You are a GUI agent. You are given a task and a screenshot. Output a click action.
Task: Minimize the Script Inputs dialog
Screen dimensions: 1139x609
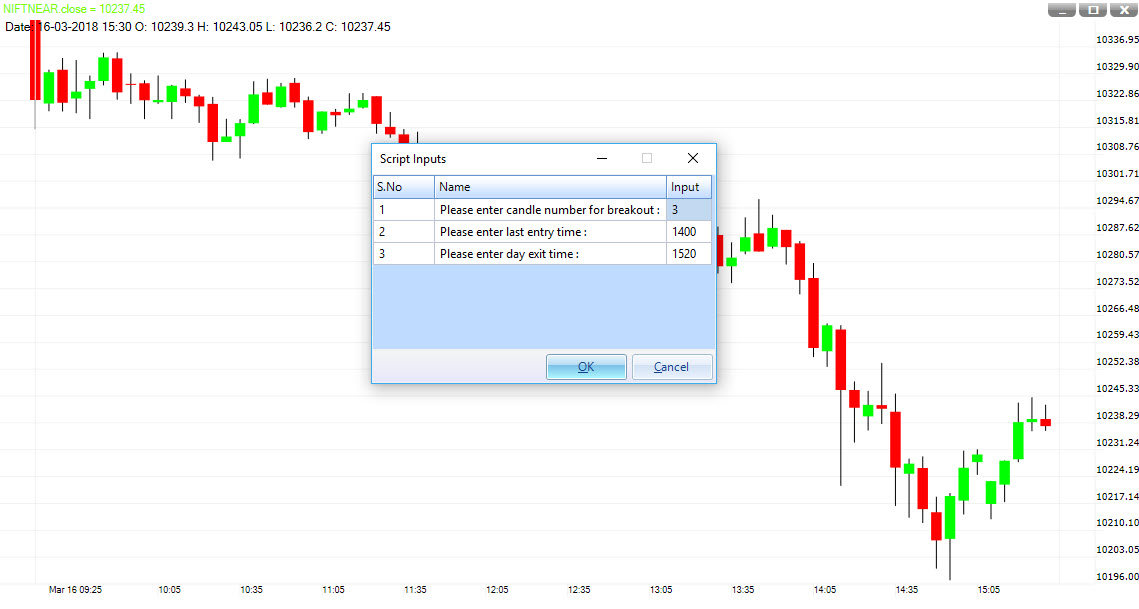point(601,158)
